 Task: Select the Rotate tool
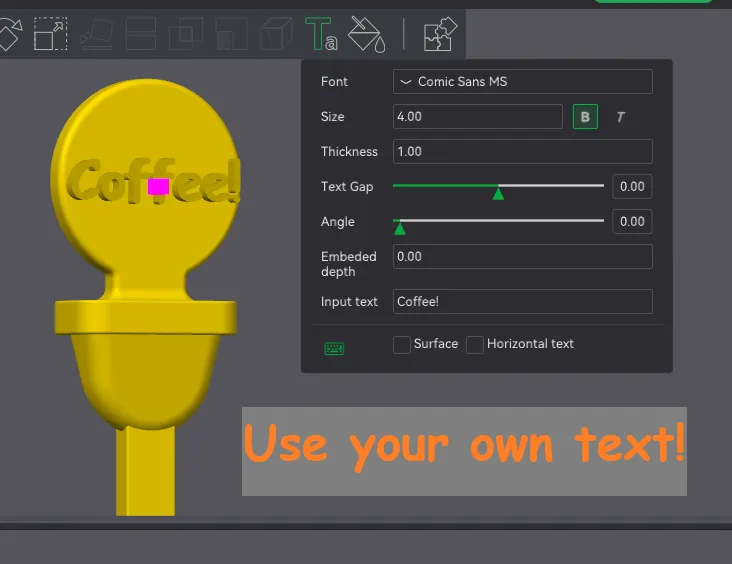pos(8,35)
